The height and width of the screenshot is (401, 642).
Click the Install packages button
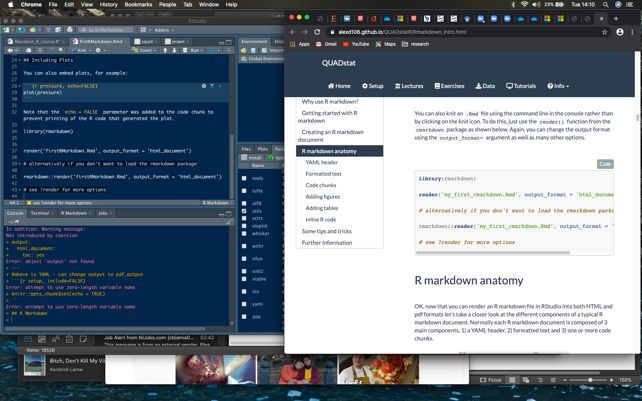[x=251, y=157]
